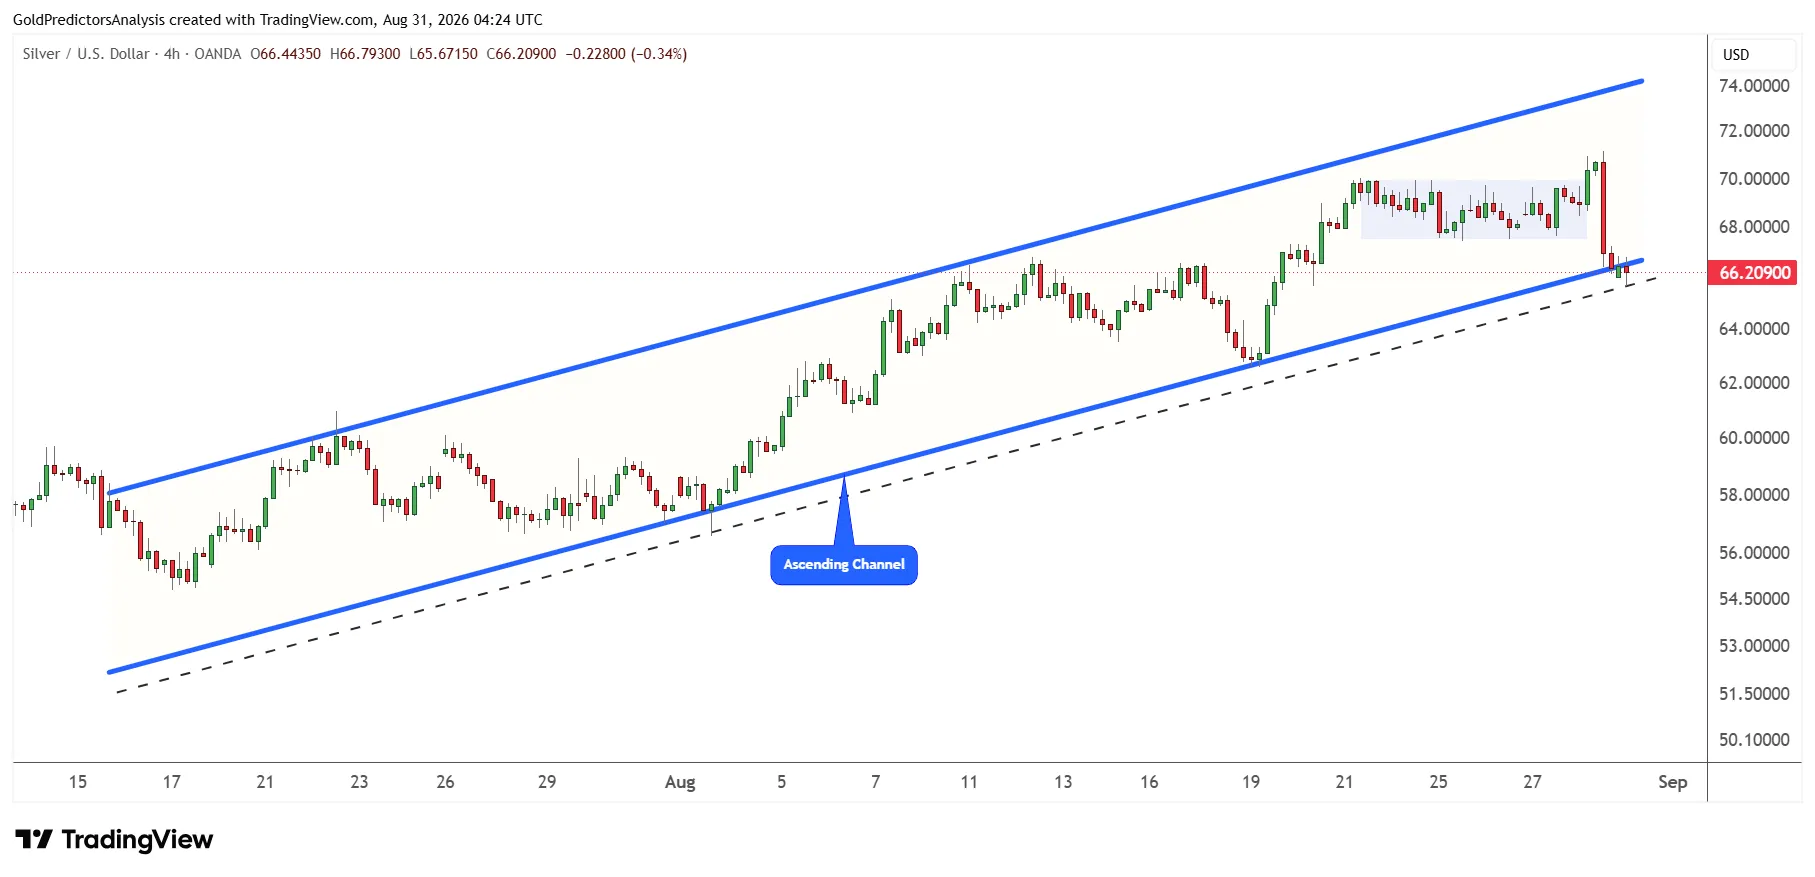
Task: Click the 4h interval in the legend
Action: (x=172, y=54)
